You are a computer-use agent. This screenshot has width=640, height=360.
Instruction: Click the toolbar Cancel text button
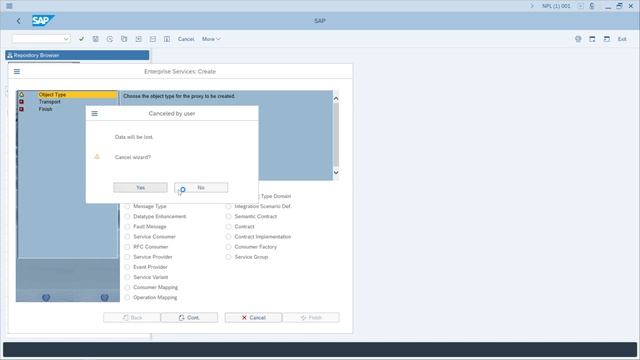pos(186,39)
